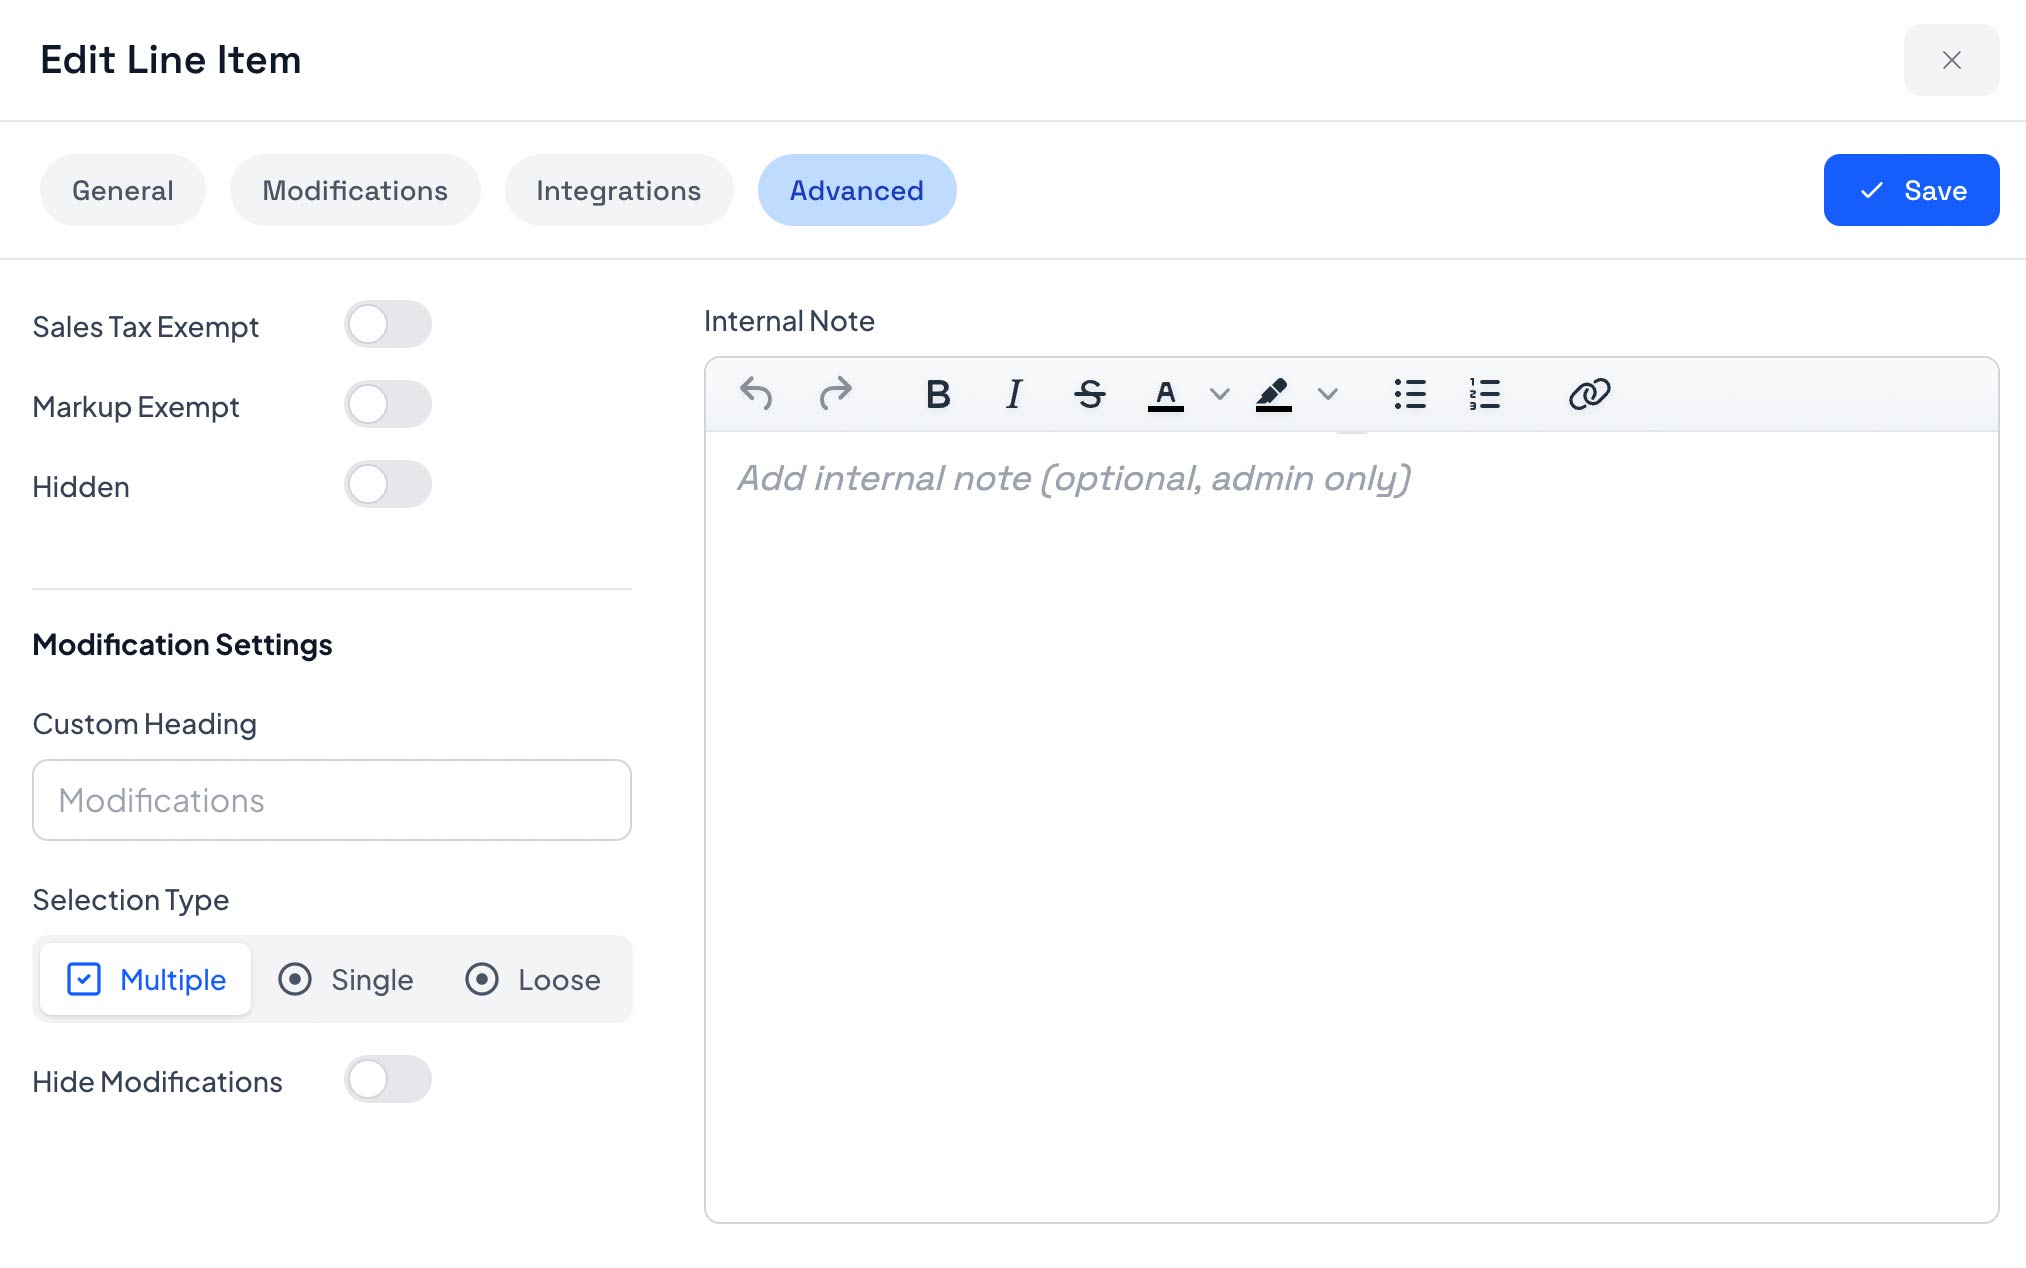The image size is (2026, 1268).
Task: Apply italic formatting in the internal note
Action: [x=1013, y=393]
